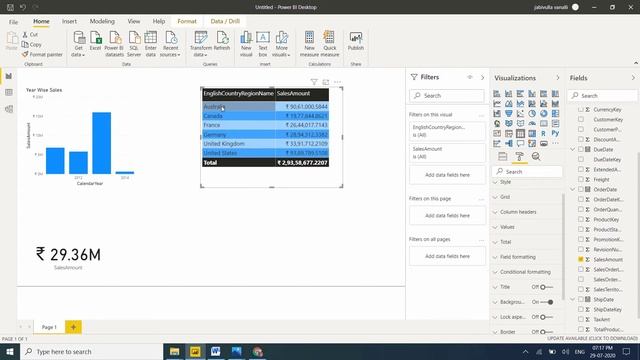Collapse the OrderDate field hierarchy
640x360 pixels.
click(573, 189)
